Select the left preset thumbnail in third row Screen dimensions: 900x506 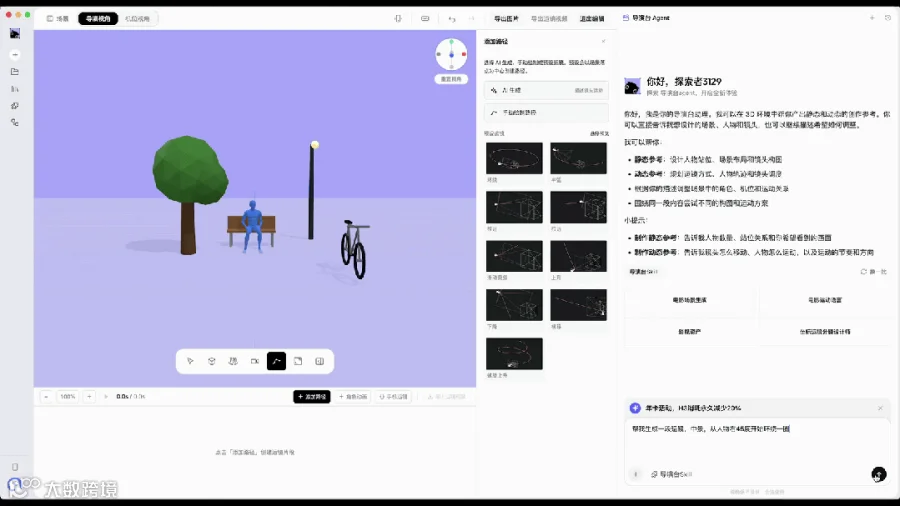514,256
